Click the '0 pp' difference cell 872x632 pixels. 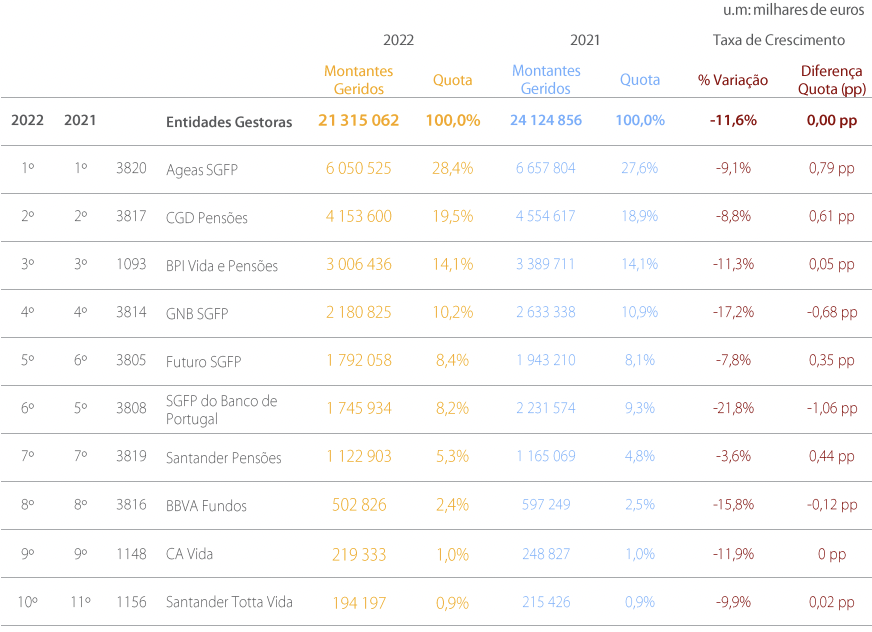[x=831, y=554]
